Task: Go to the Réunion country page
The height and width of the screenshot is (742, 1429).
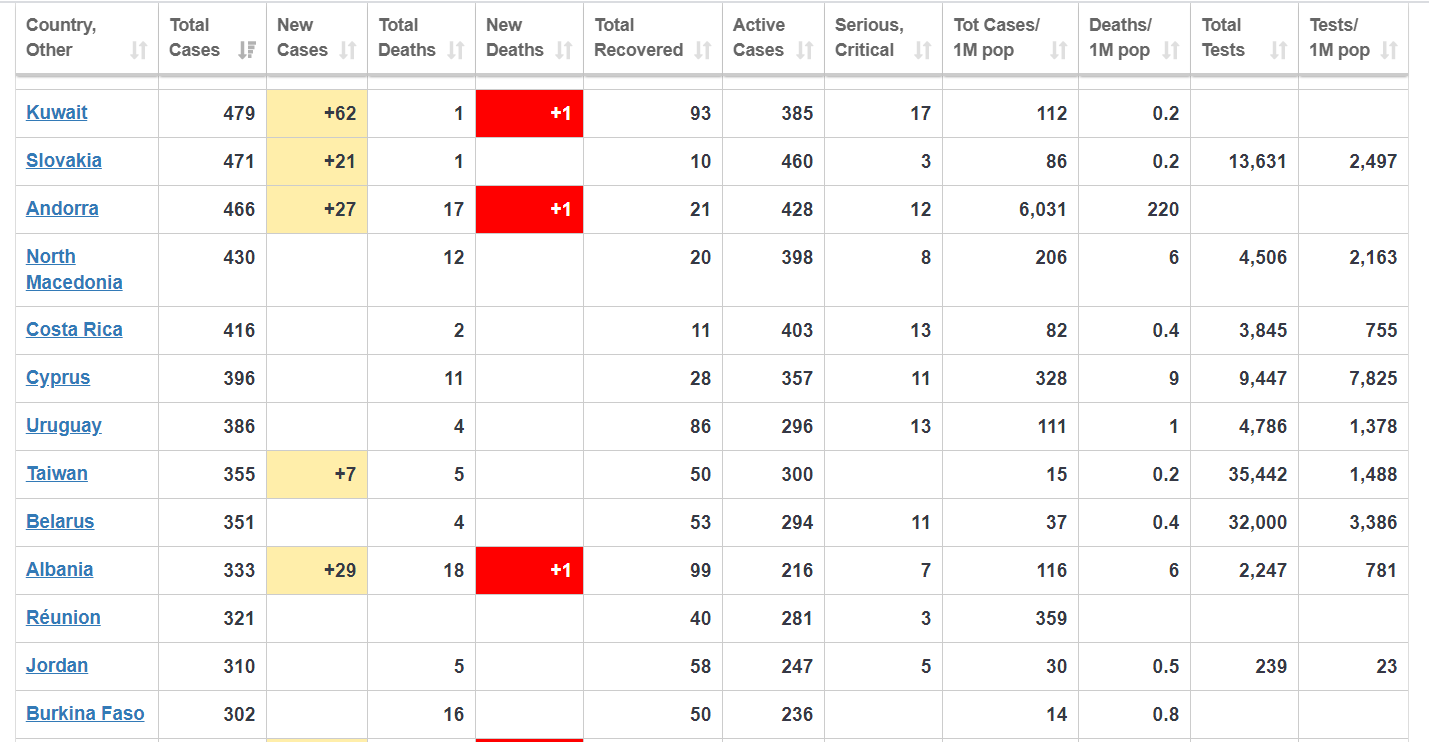Action: [x=63, y=617]
